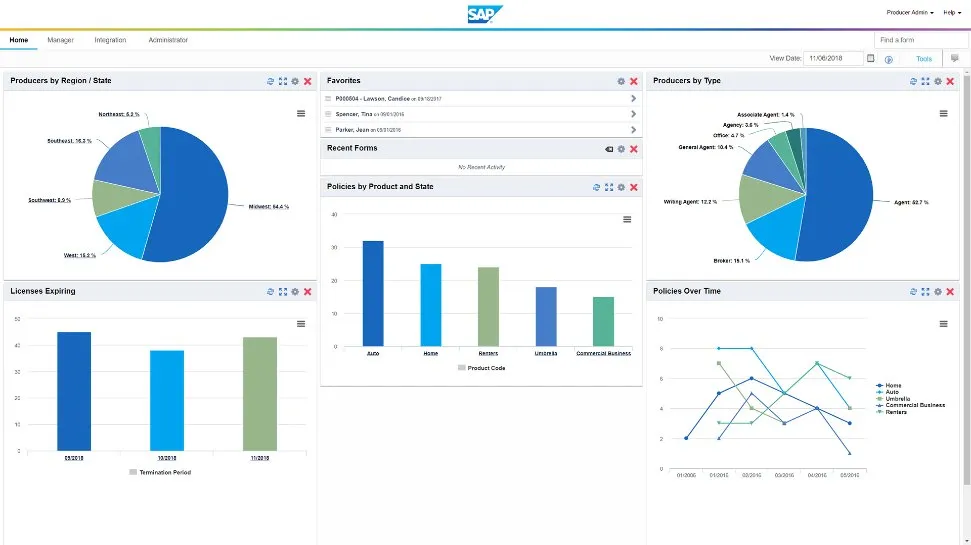Toggle Product Code legend under the bar chart
This screenshot has width=971, height=545.
click(481, 368)
